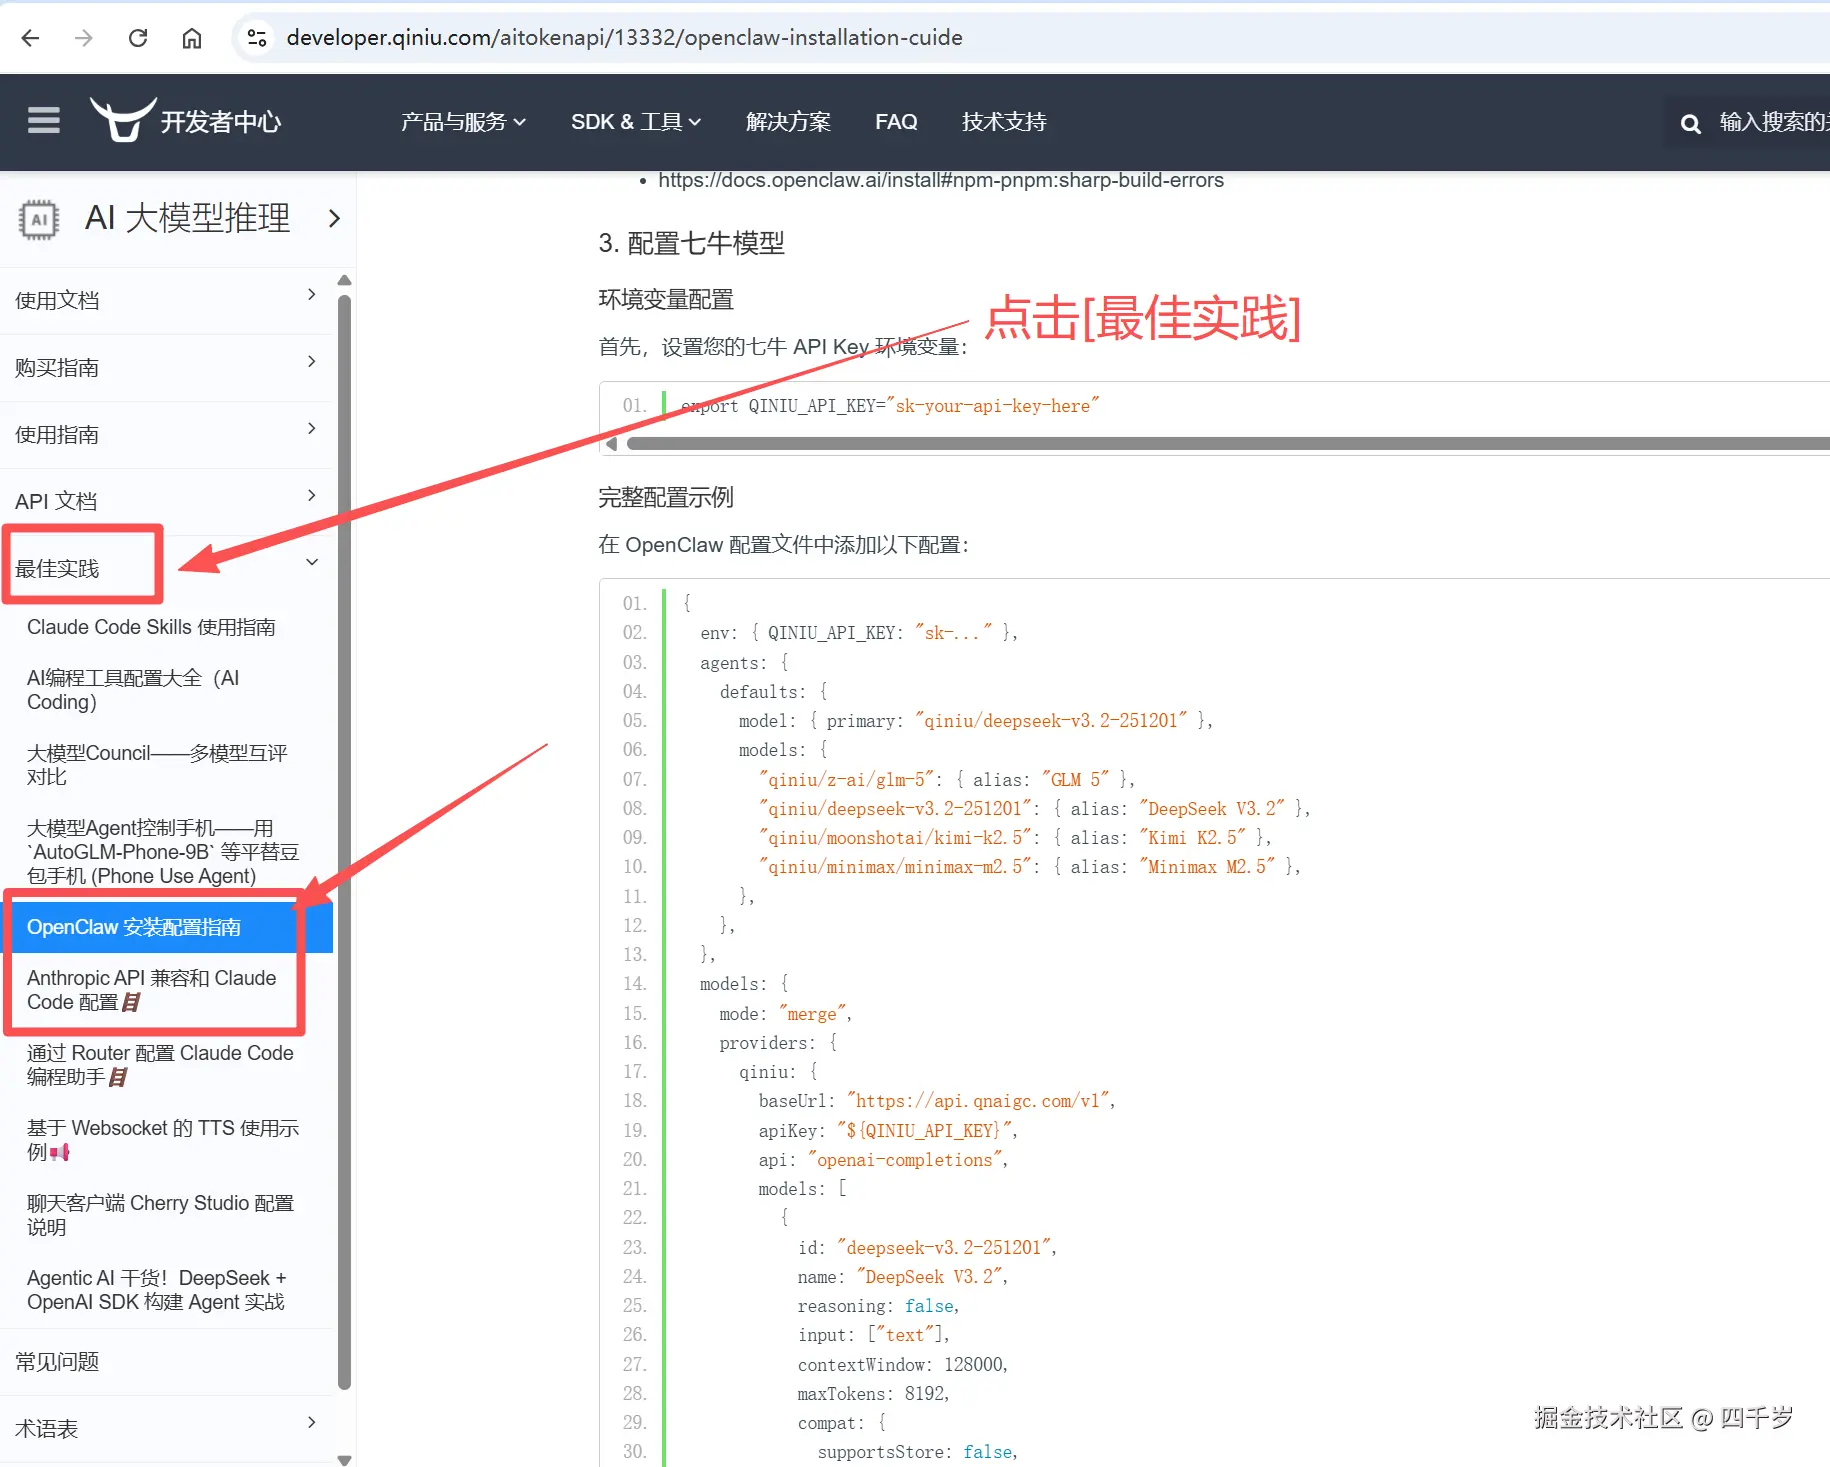Click the 技术支持 menu item
The width and height of the screenshot is (1830, 1467).
click(1003, 121)
